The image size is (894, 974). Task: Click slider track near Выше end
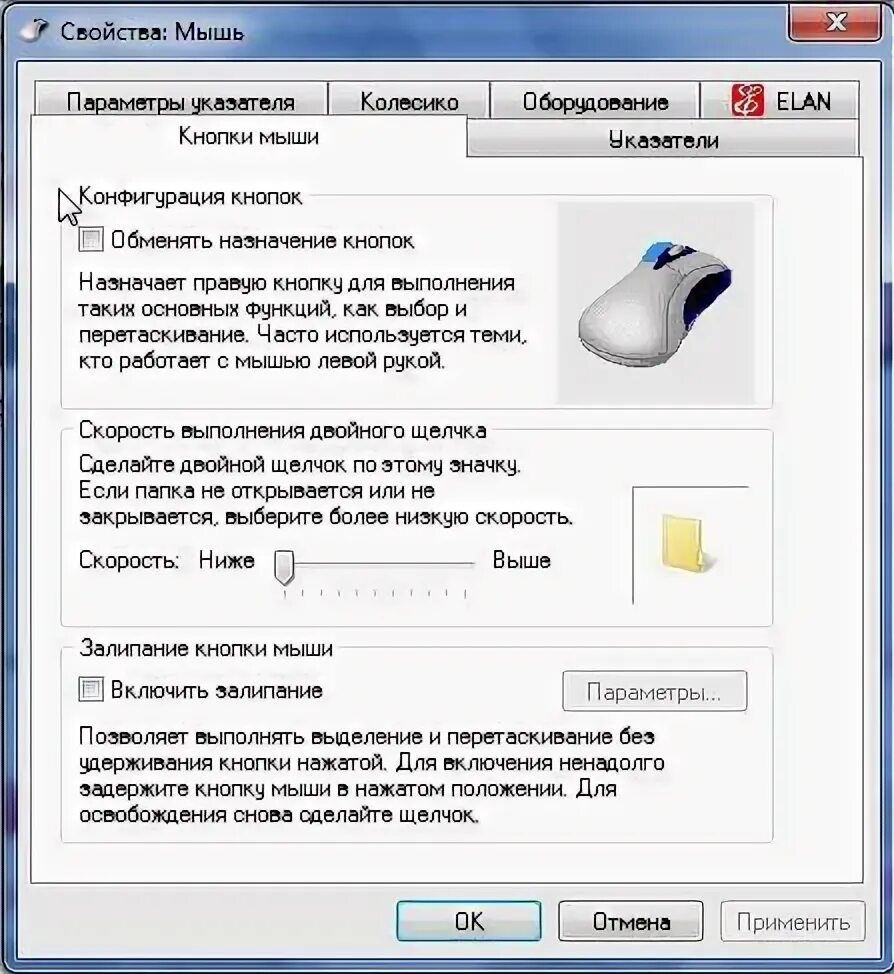(458, 564)
